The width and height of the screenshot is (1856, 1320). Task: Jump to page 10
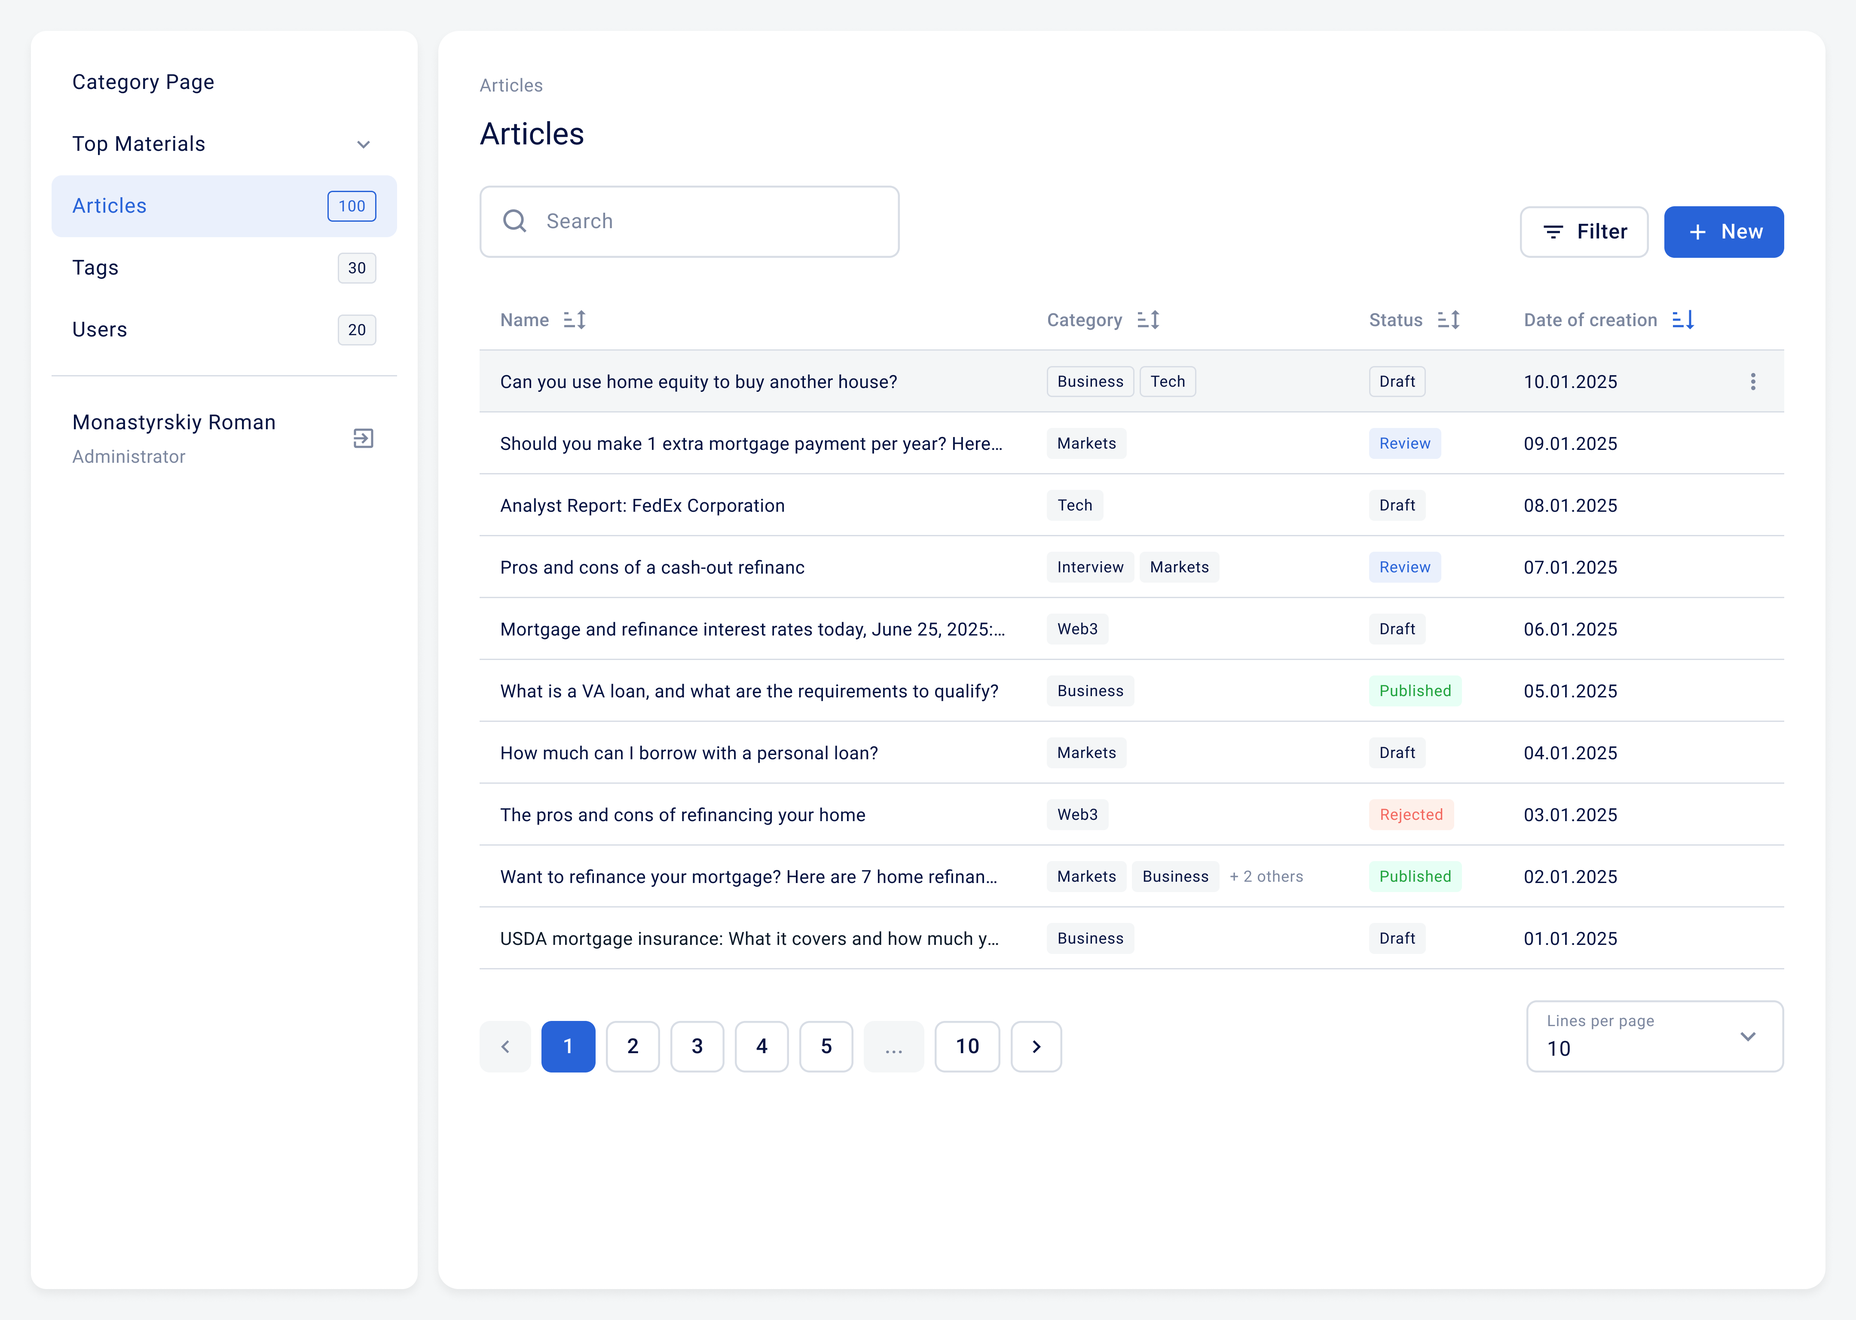[x=967, y=1047]
